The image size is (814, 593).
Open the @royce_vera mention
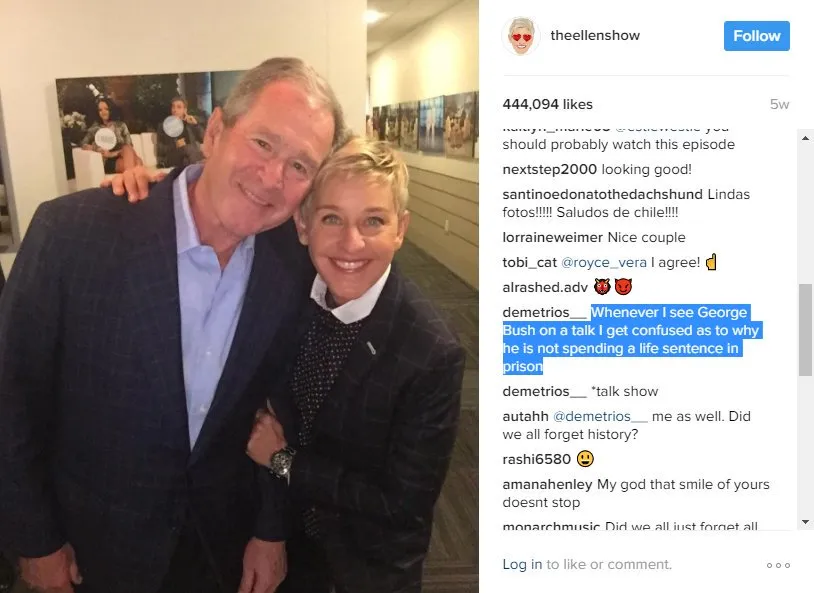click(x=604, y=263)
